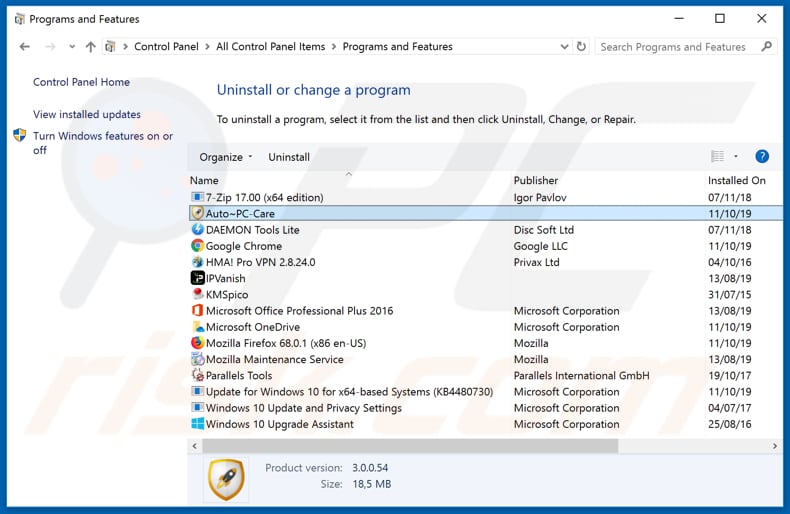Click the Mozilla Firefox icon in list
The width and height of the screenshot is (790, 514).
tap(198, 343)
